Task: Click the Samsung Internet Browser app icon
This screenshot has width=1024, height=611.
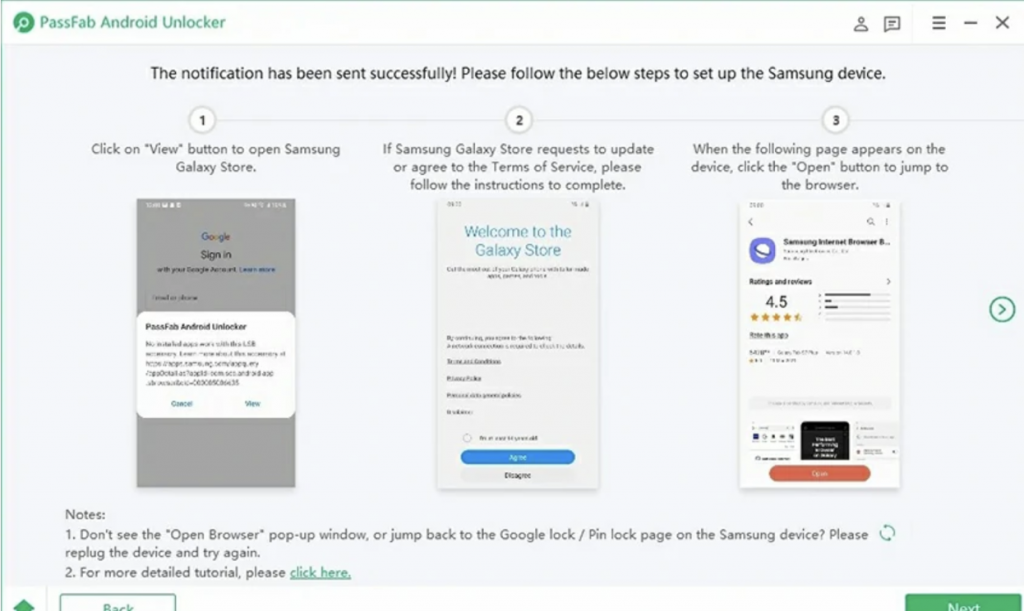Action: [763, 249]
